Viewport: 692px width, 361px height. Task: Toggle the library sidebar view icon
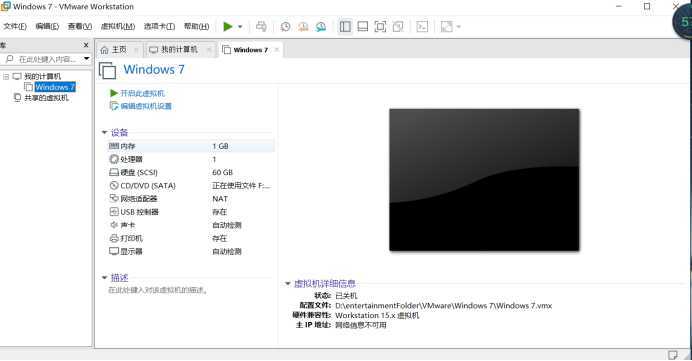(x=345, y=27)
